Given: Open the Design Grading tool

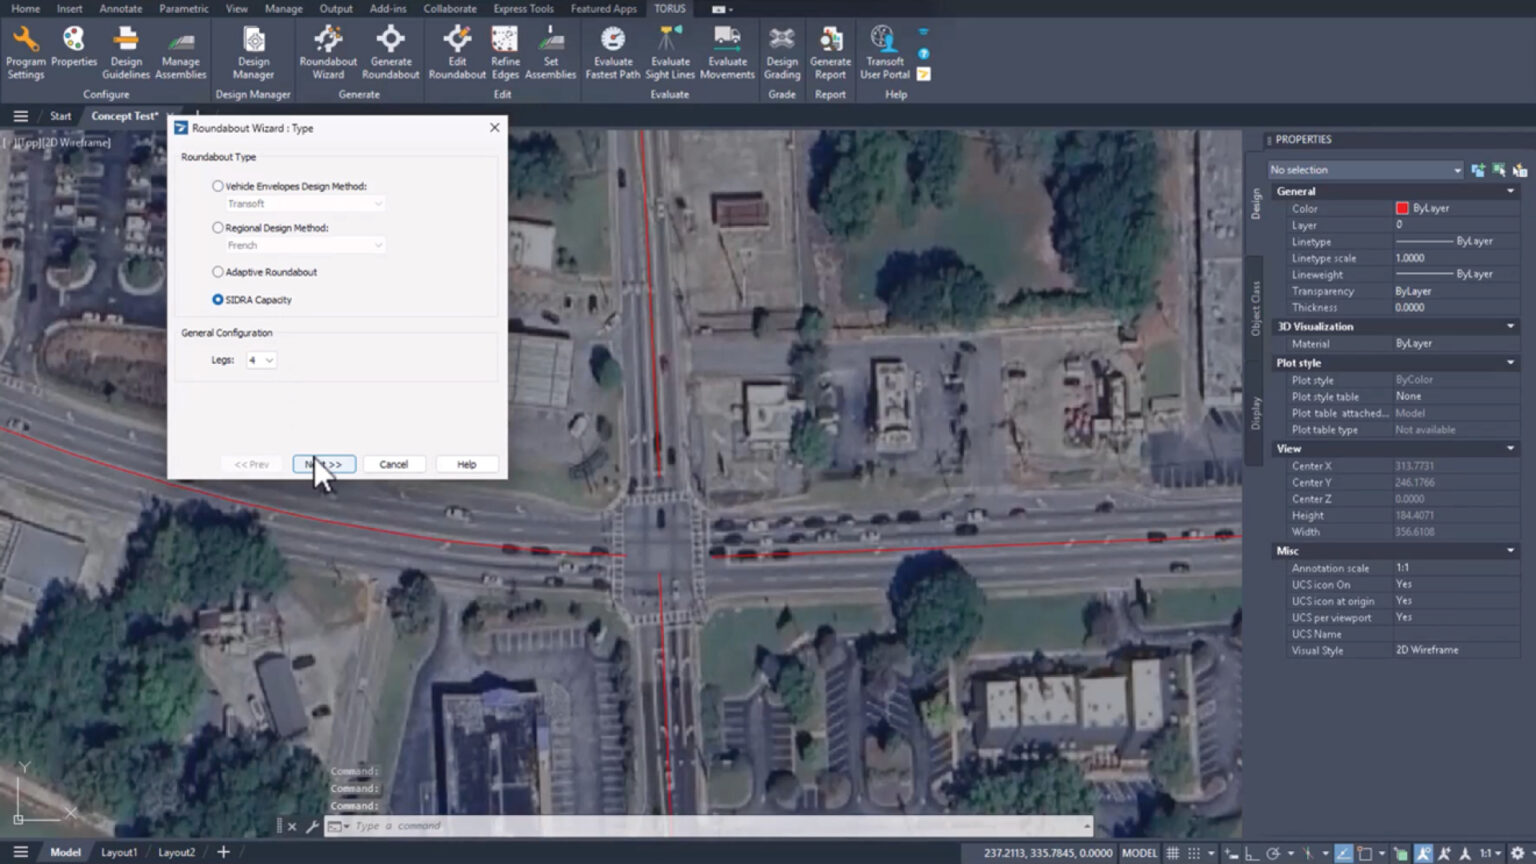Looking at the screenshot, I should pos(782,52).
